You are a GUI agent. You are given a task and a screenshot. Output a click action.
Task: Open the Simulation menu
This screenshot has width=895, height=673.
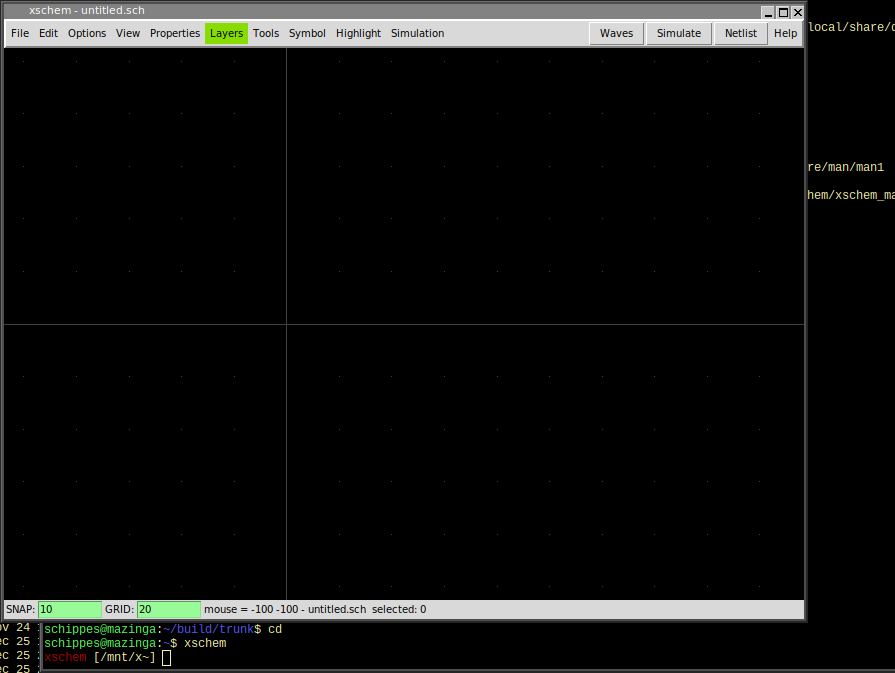(417, 33)
